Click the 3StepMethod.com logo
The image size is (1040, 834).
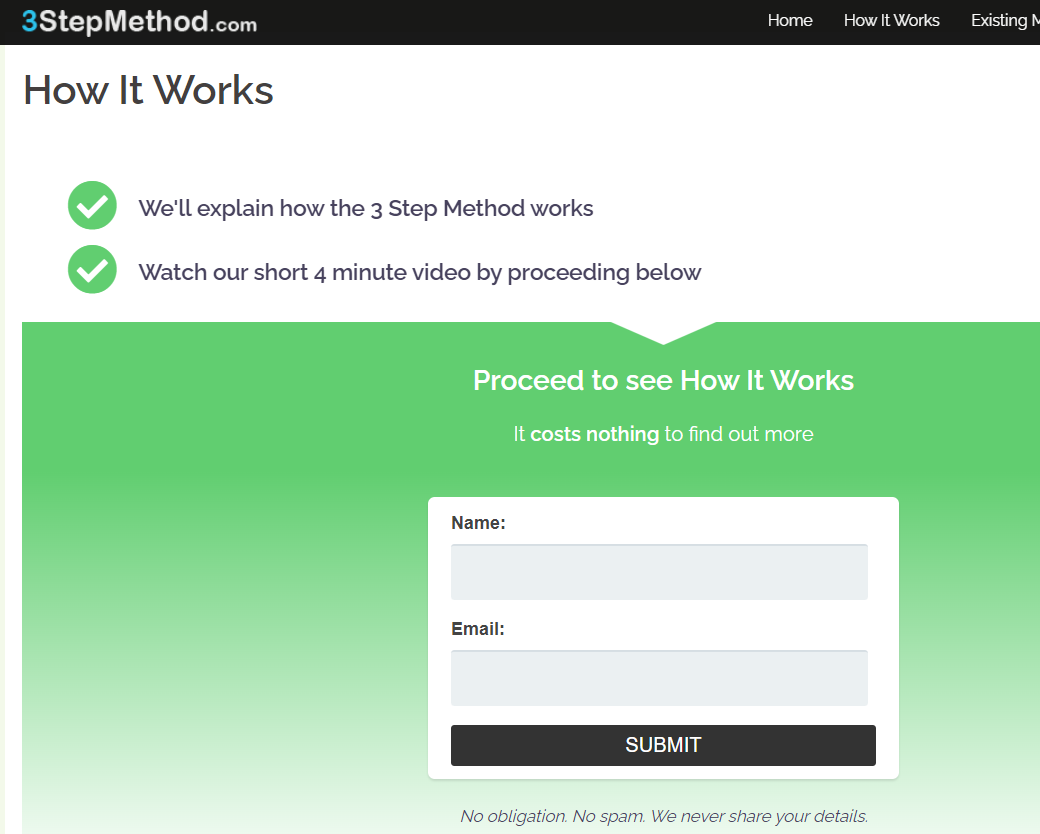tap(138, 22)
